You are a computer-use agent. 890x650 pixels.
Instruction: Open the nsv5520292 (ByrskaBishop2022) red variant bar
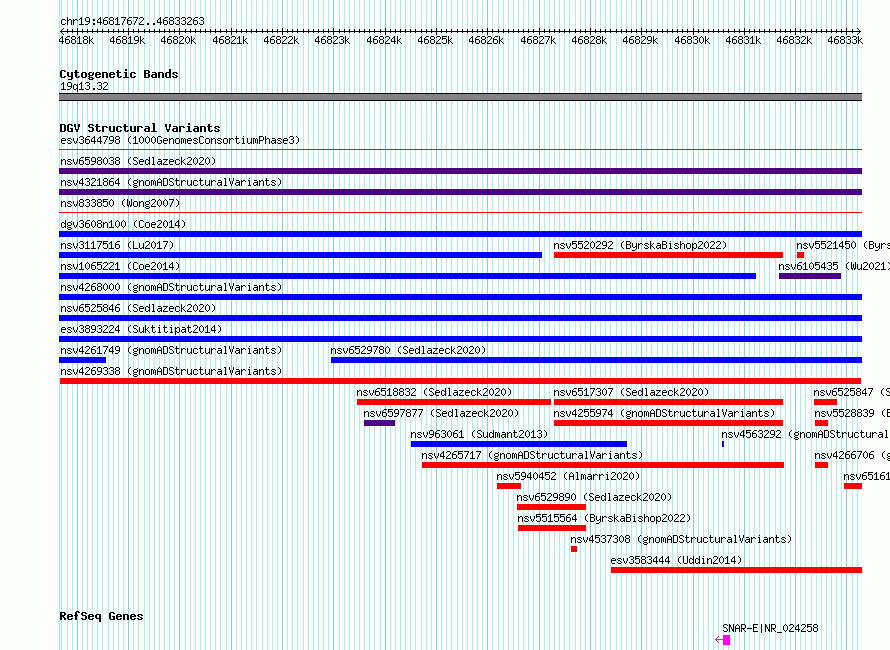coord(668,255)
